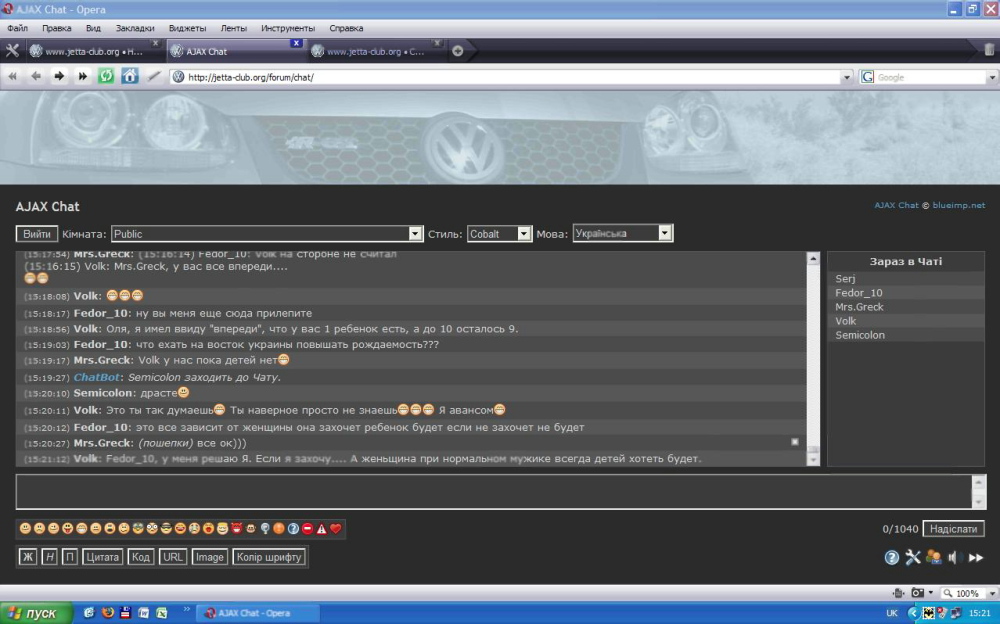Switch to the first jetta-club.org tab

click(90, 51)
